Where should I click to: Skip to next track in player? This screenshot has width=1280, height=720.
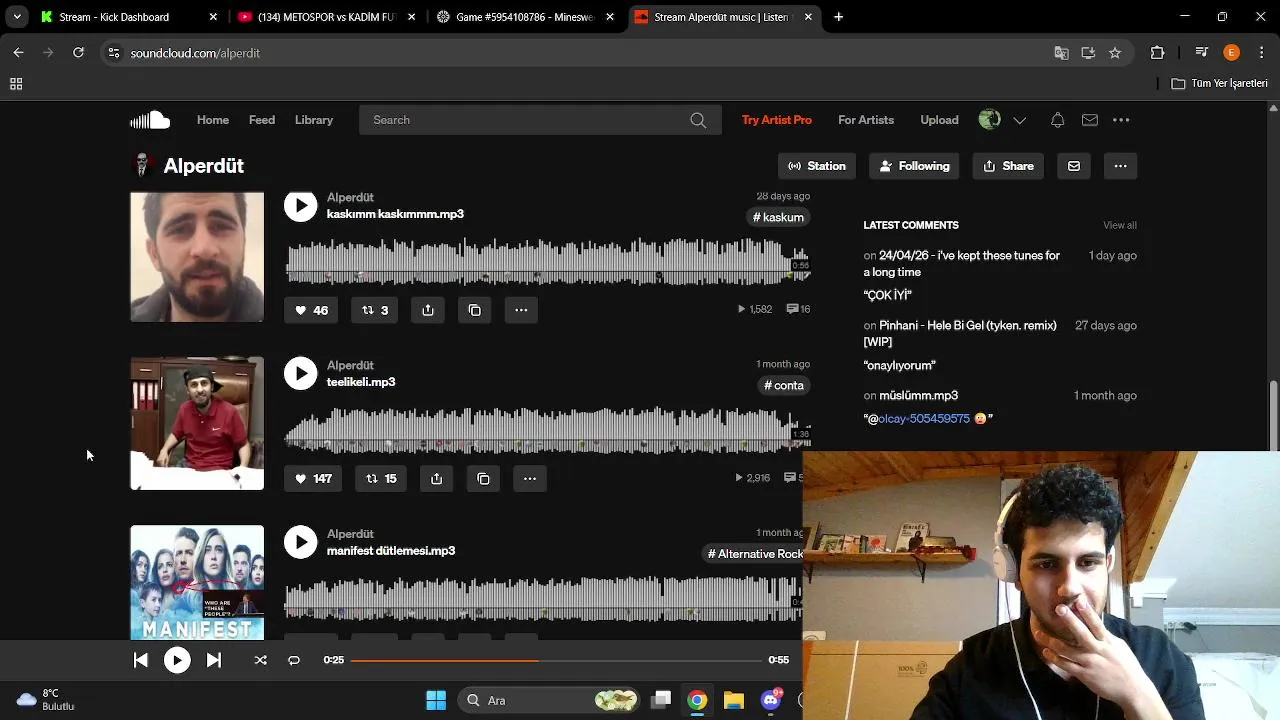point(214,660)
